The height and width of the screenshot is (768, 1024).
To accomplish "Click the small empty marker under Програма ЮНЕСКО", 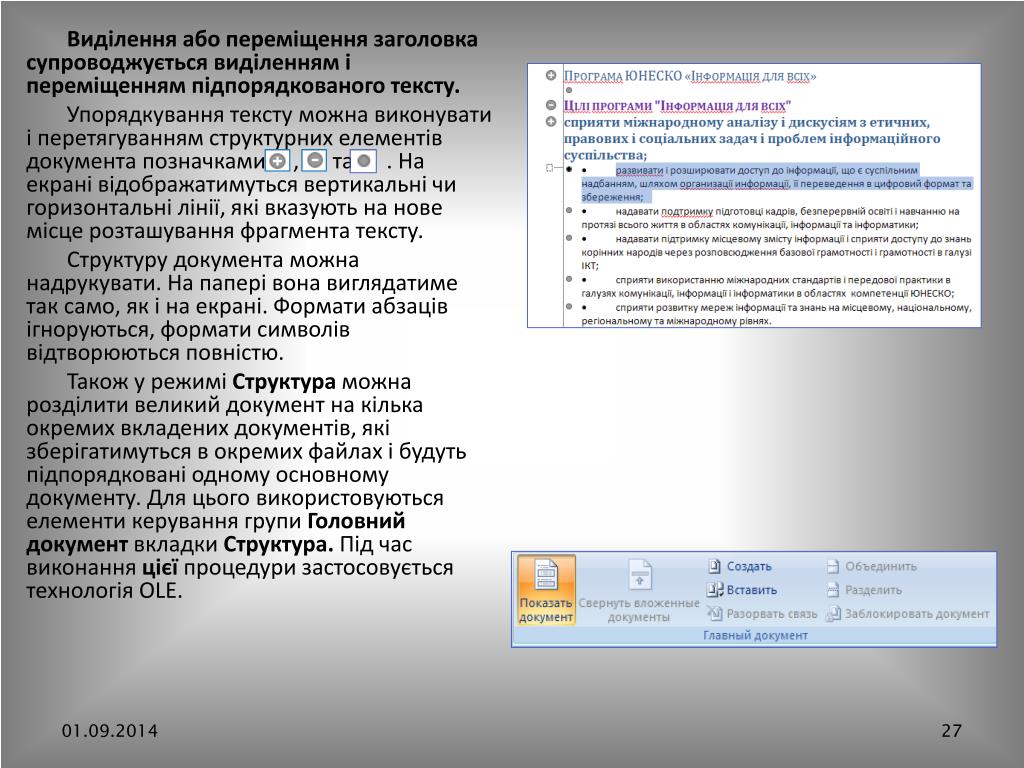I will click(x=569, y=90).
